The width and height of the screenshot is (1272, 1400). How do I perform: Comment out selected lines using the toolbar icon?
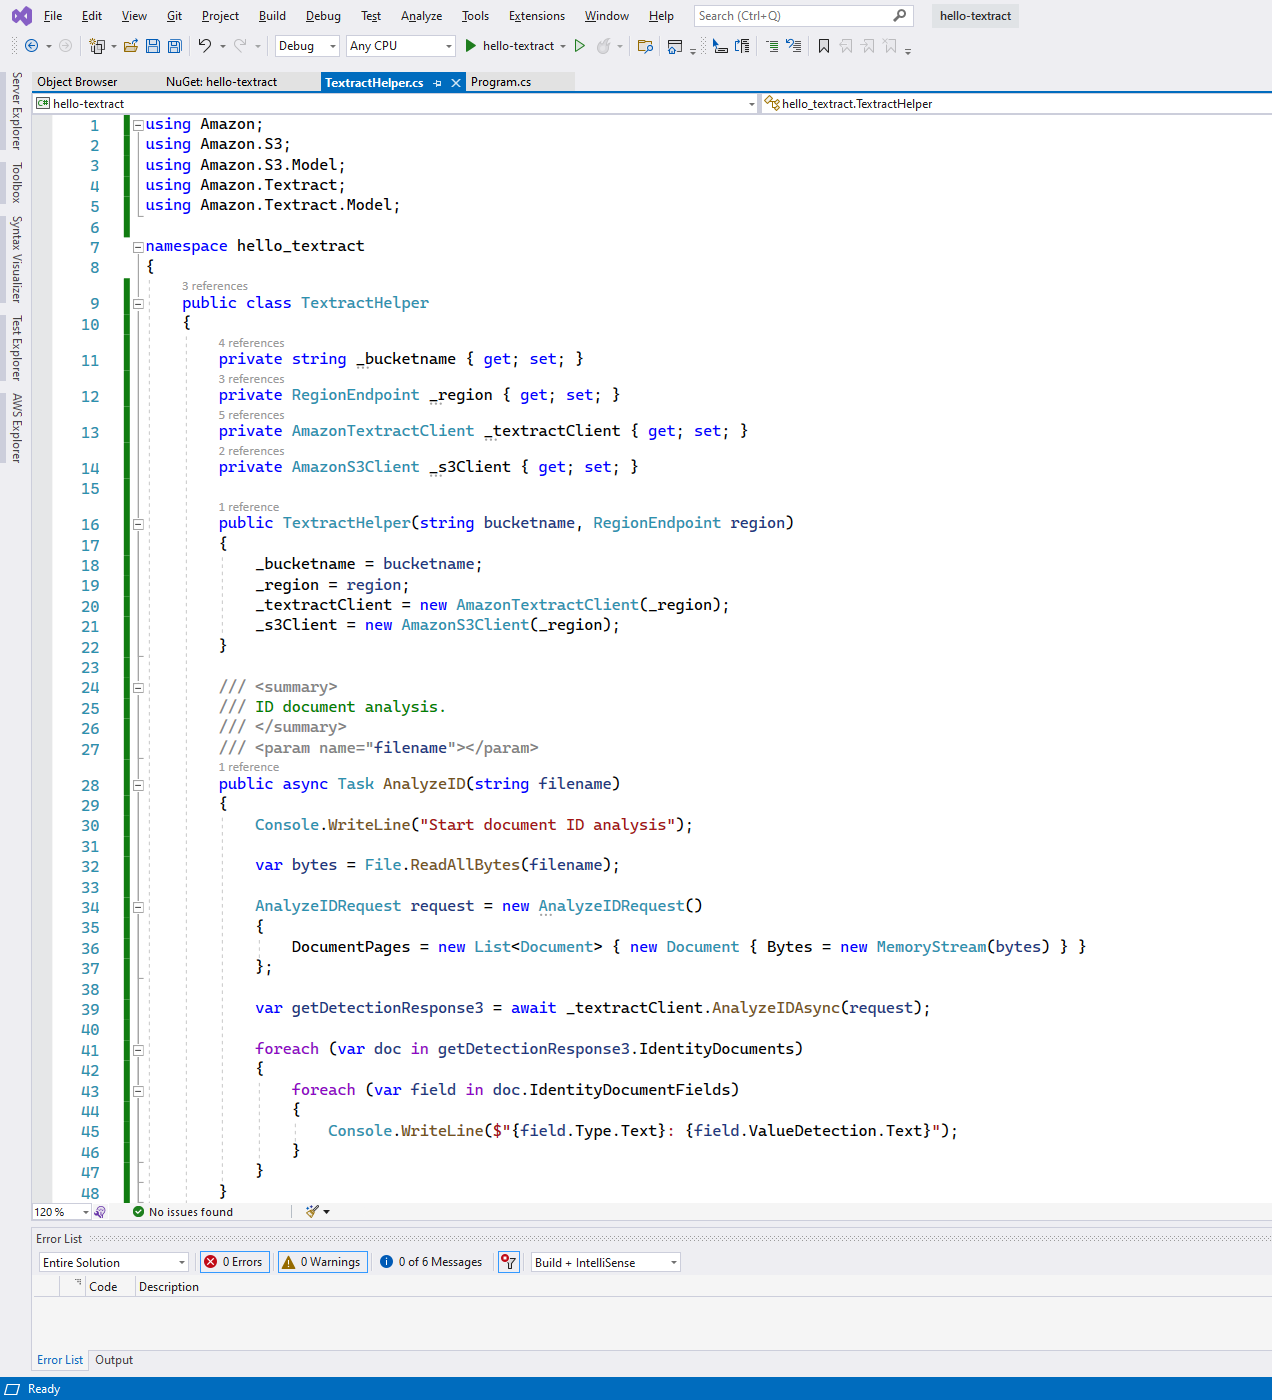tap(772, 46)
